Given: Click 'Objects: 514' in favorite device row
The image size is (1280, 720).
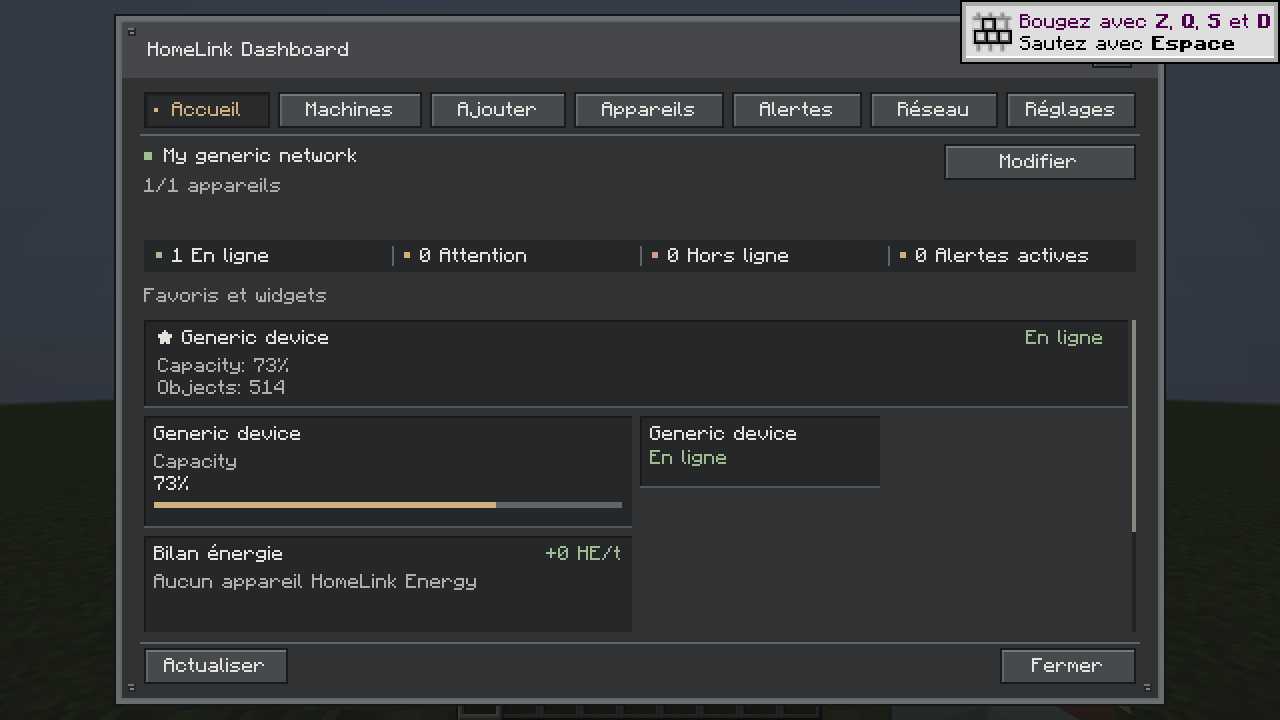Looking at the screenshot, I should pyautogui.click(x=221, y=388).
